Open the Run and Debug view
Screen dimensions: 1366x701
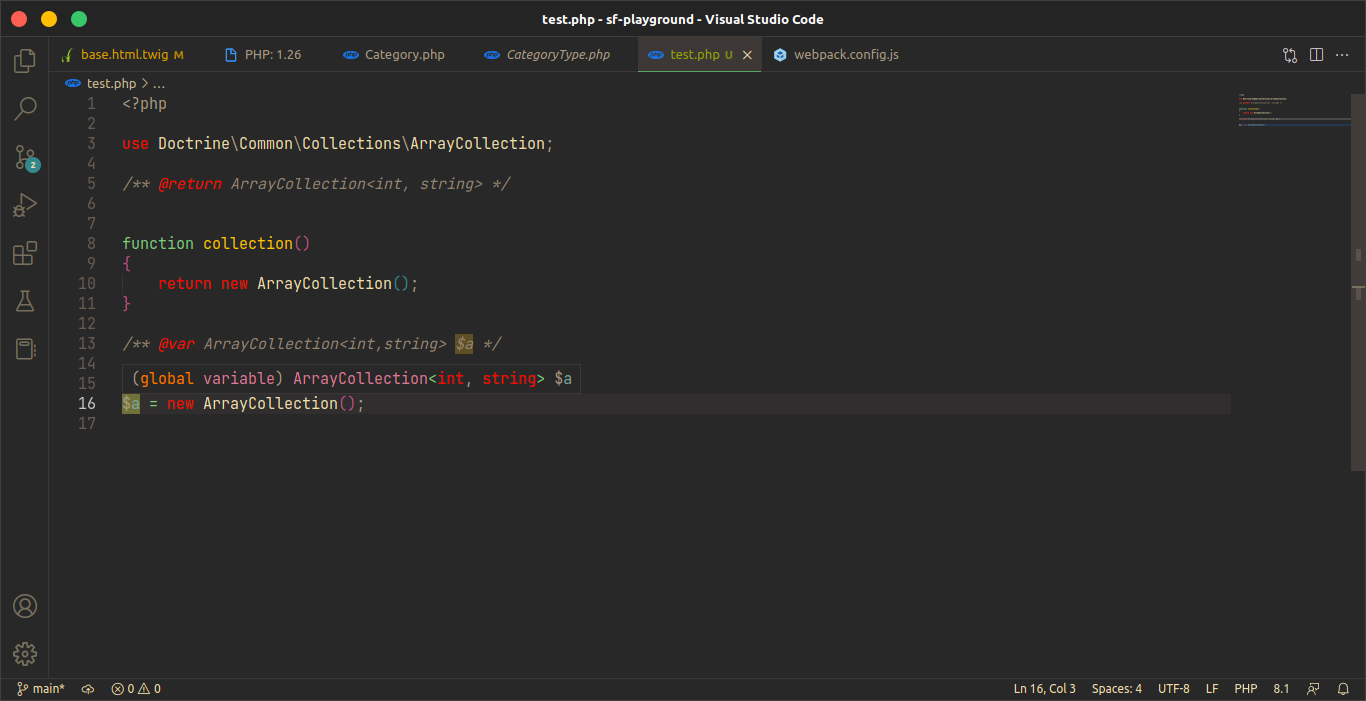[x=25, y=205]
